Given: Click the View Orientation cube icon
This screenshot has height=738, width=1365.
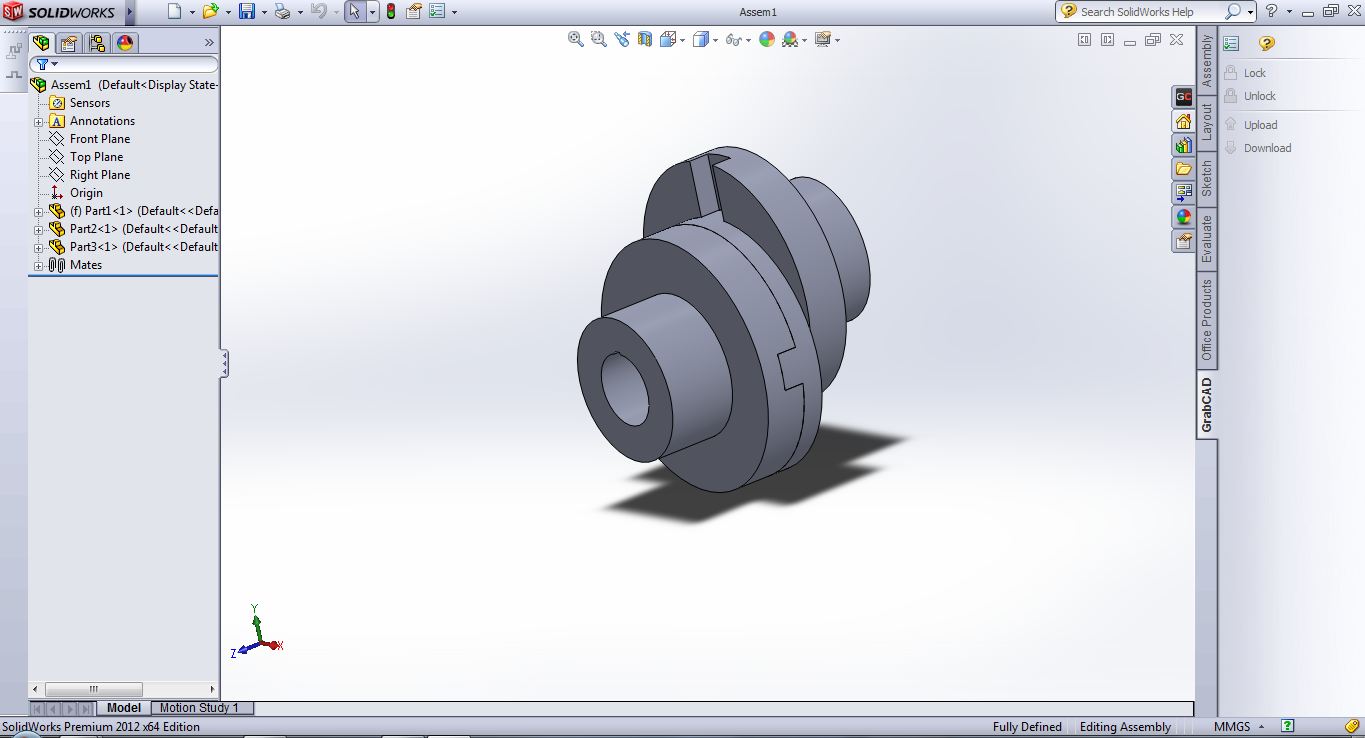Looking at the screenshot, I should coord(667,39).
